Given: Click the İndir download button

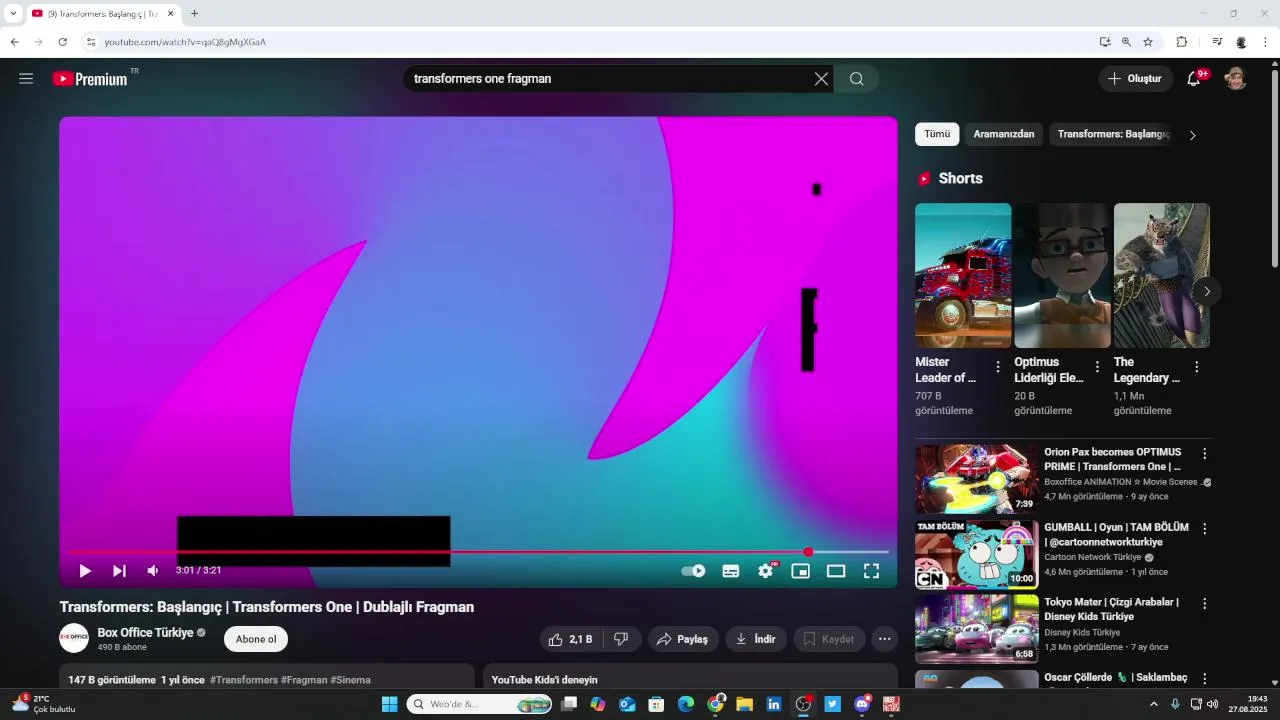Looking at the screenshot, I should click(x=756, y=639).
